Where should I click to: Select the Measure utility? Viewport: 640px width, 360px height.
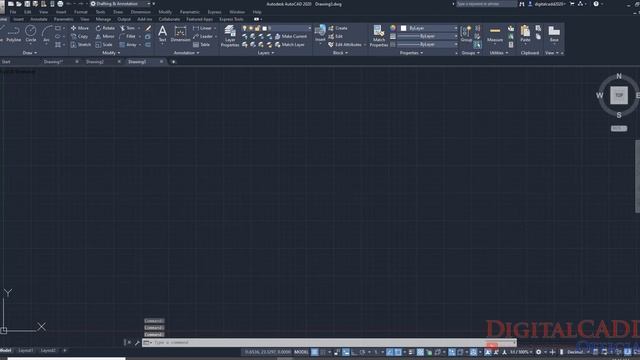tap(495, 33)
